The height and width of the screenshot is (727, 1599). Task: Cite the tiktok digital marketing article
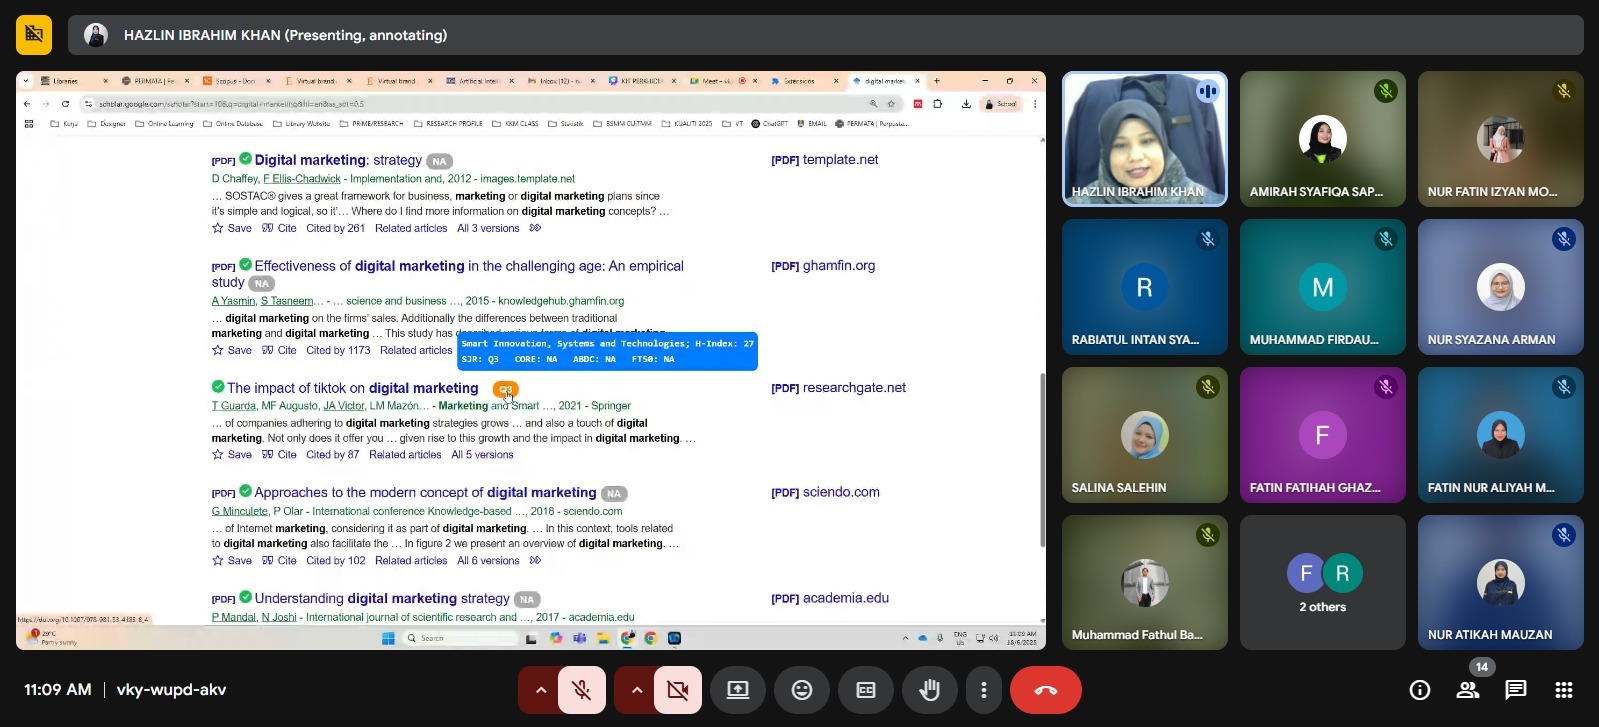coord(279,454)
